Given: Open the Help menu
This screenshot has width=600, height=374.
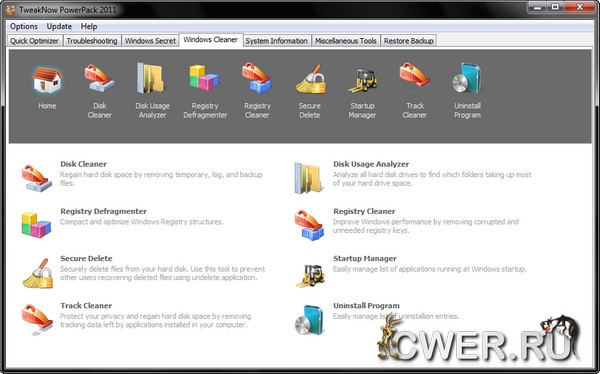Looking at the screenshot, I should point(89,26).
